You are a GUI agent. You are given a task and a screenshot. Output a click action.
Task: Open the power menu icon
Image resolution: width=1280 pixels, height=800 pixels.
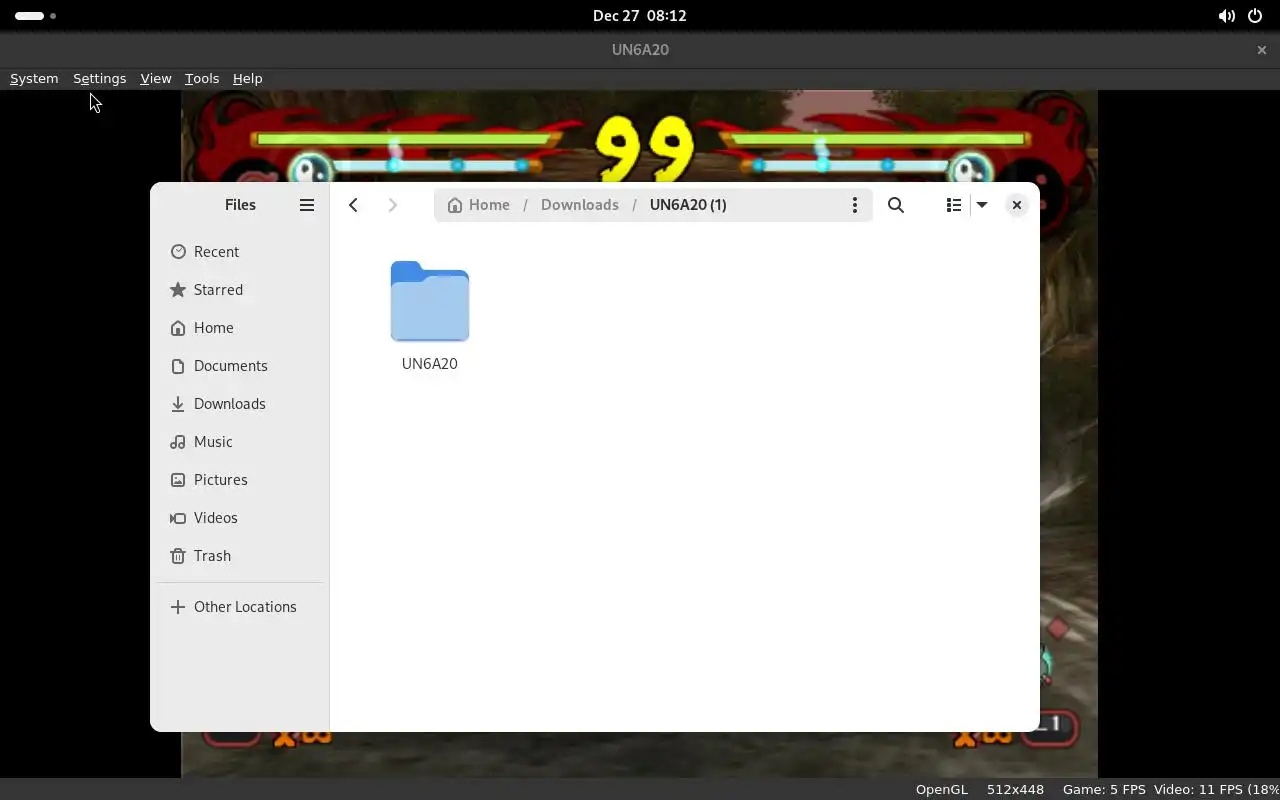(1255, 16)
